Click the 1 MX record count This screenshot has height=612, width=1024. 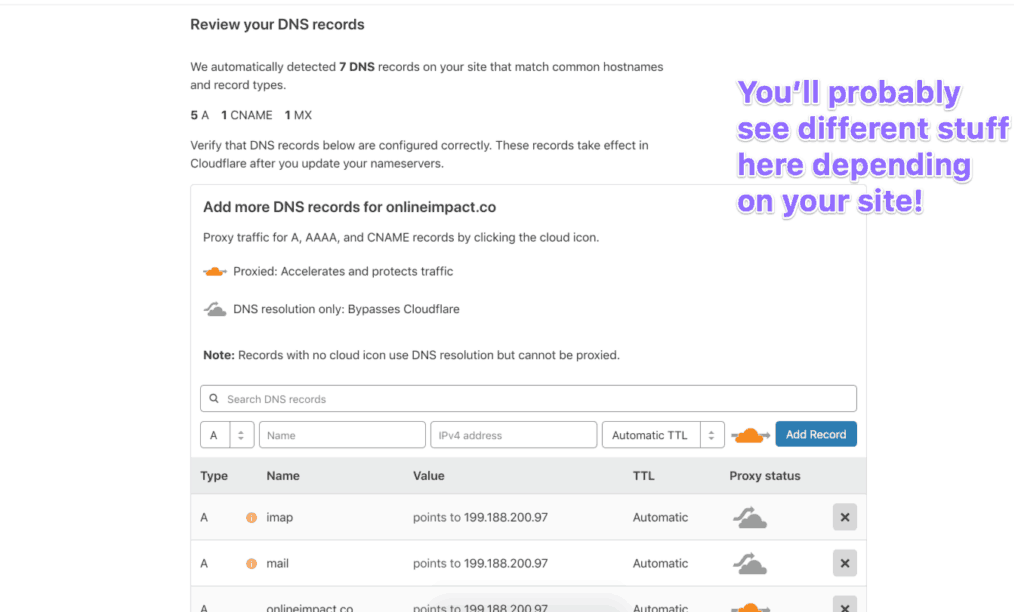pyautogui.click(x=298, y=116)
